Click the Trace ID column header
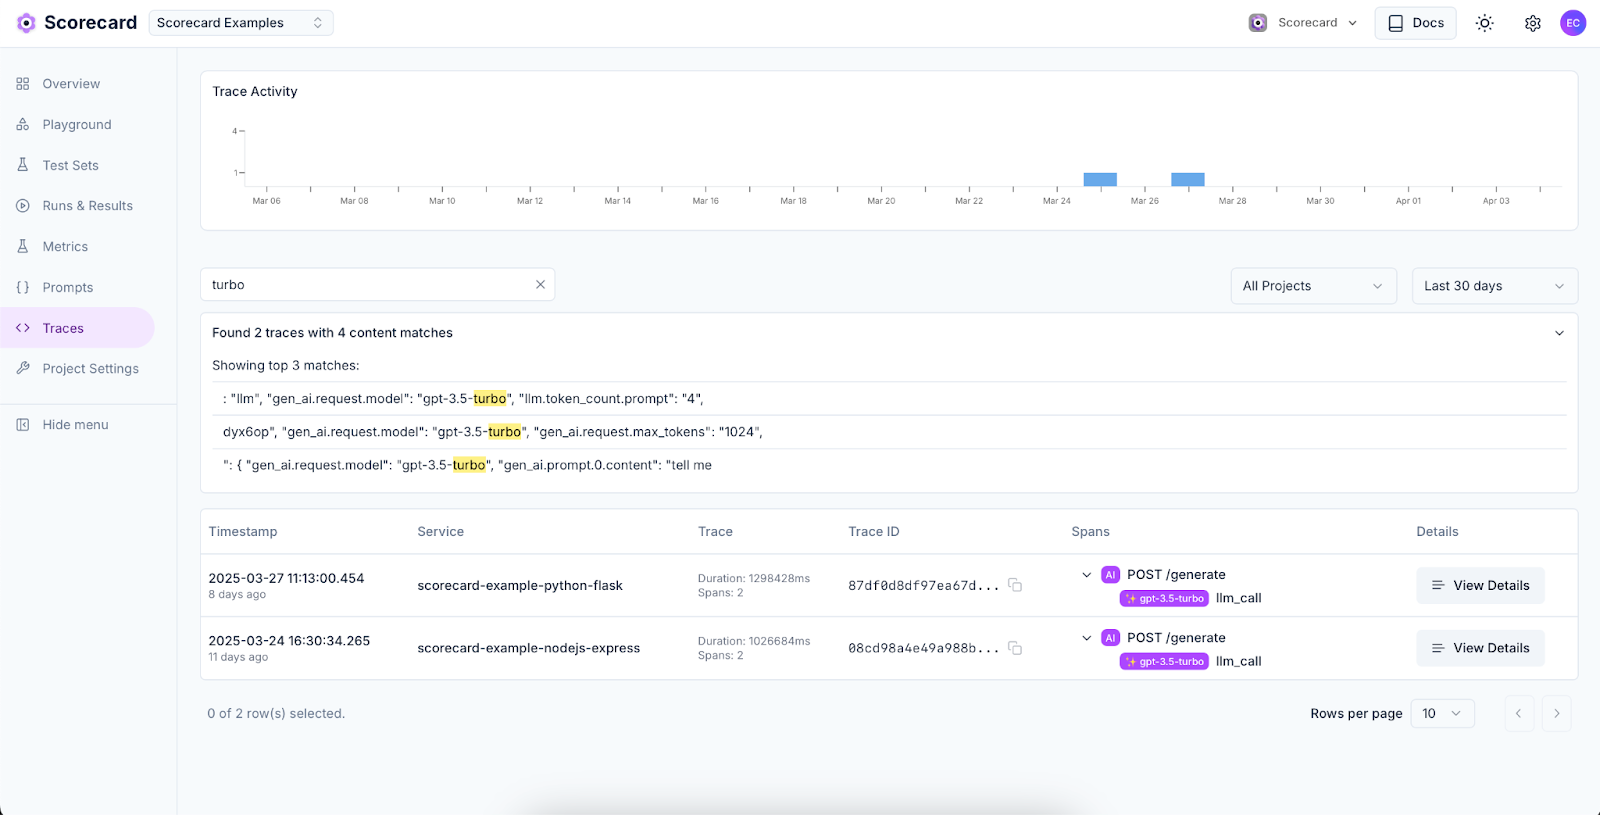 (x=874, y=532)
